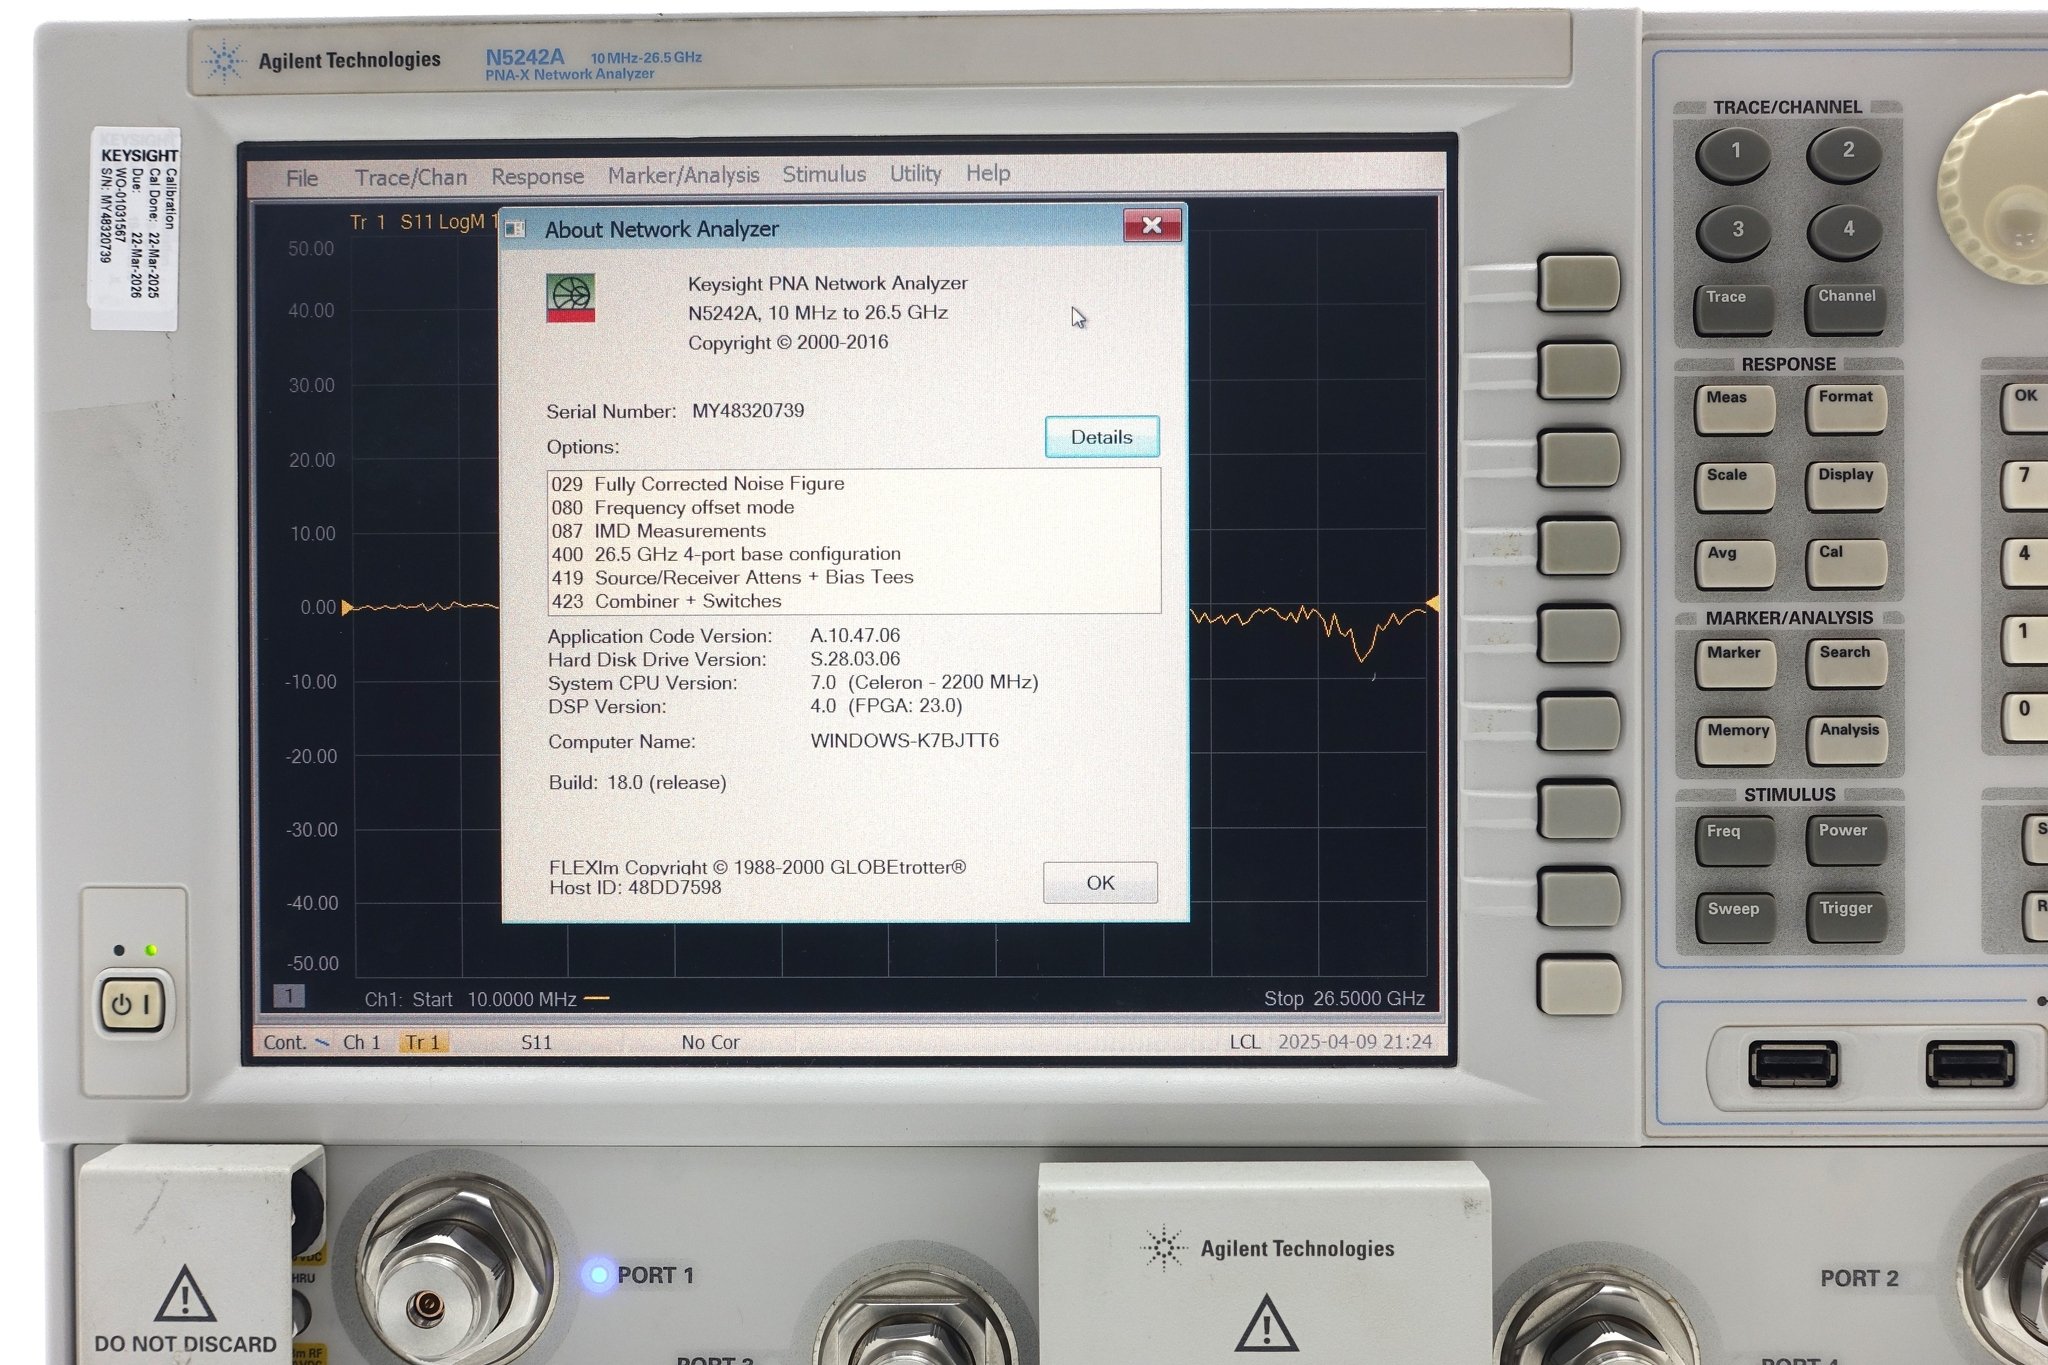Screen dimensions: 2048x1365
Task: Push the Avg response key
Action: point(1734,565)
